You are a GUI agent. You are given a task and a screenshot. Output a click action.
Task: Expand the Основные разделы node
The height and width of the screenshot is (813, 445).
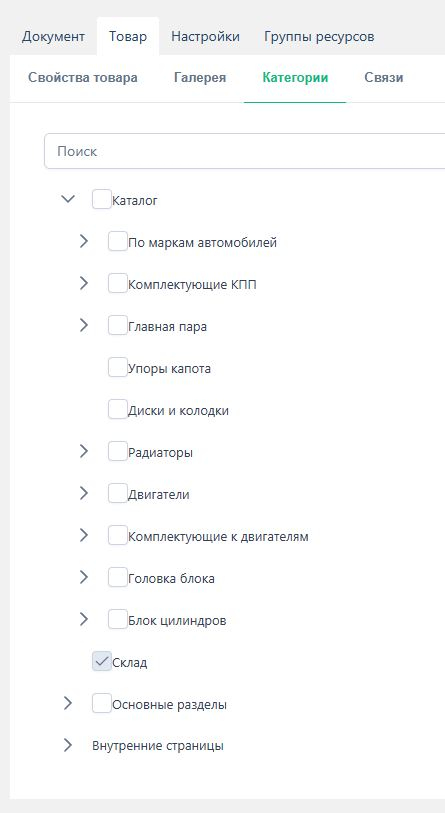tap(68, 704)
